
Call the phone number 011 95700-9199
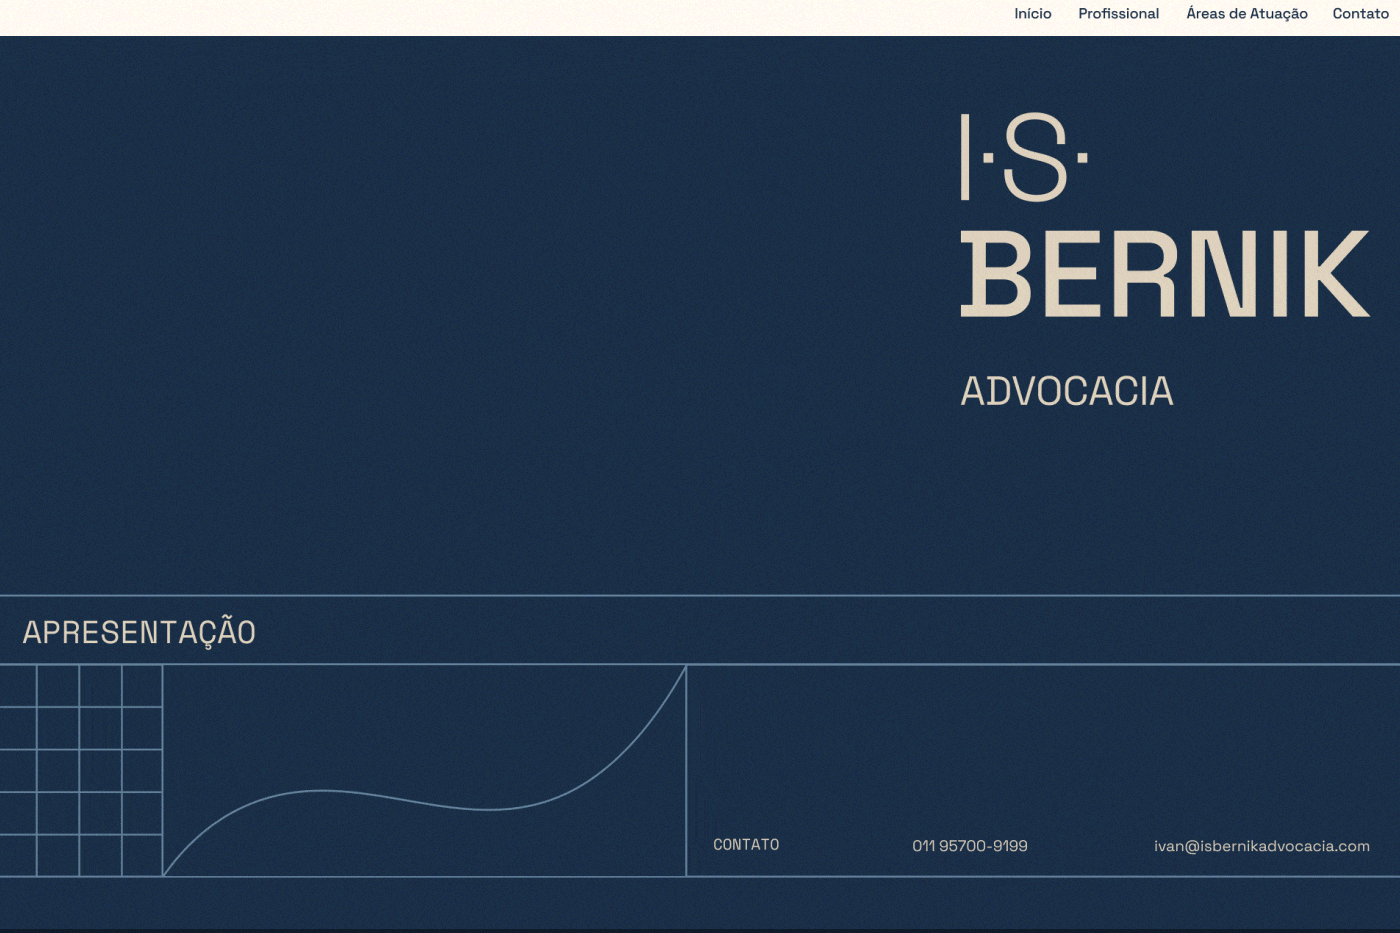(x=970, y=846)
